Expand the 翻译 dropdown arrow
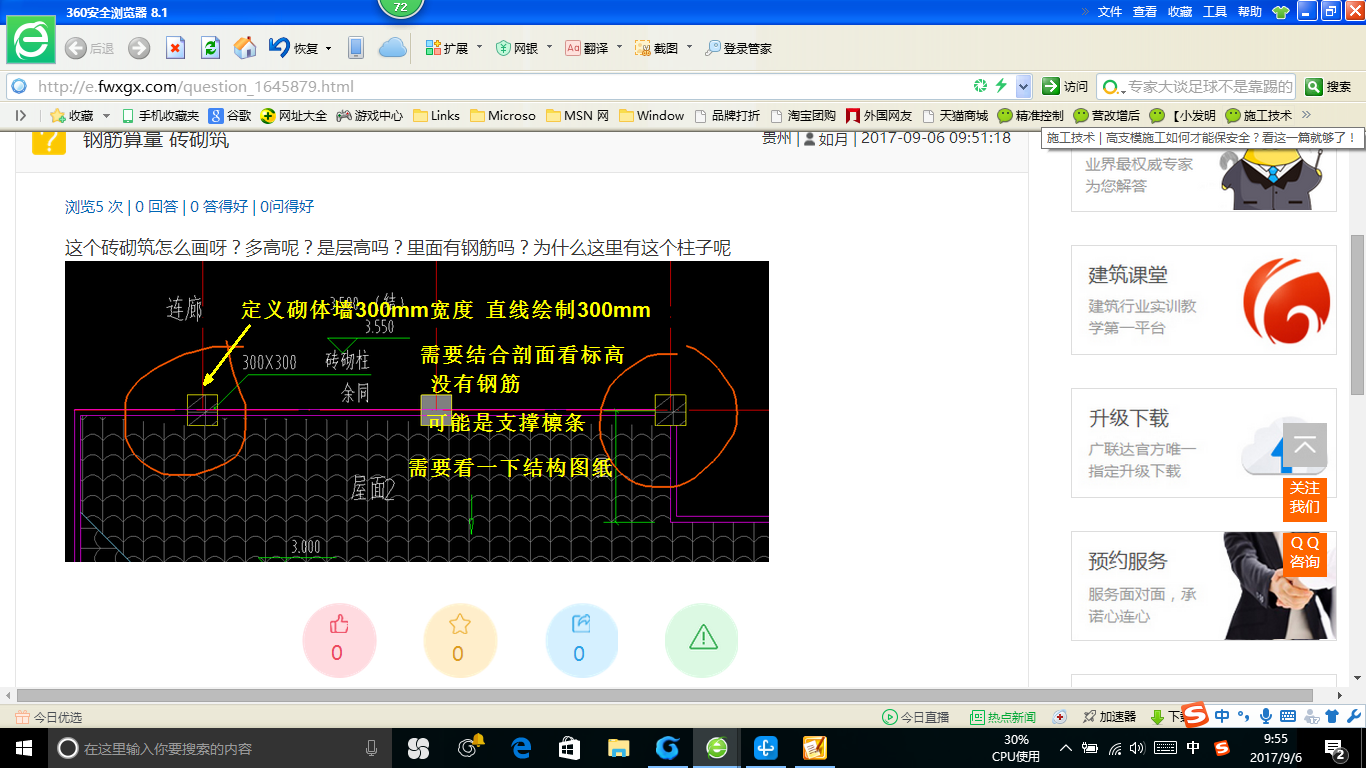Image resolution: width=1366 pixels, height=768 pixels. click(619, 47)
